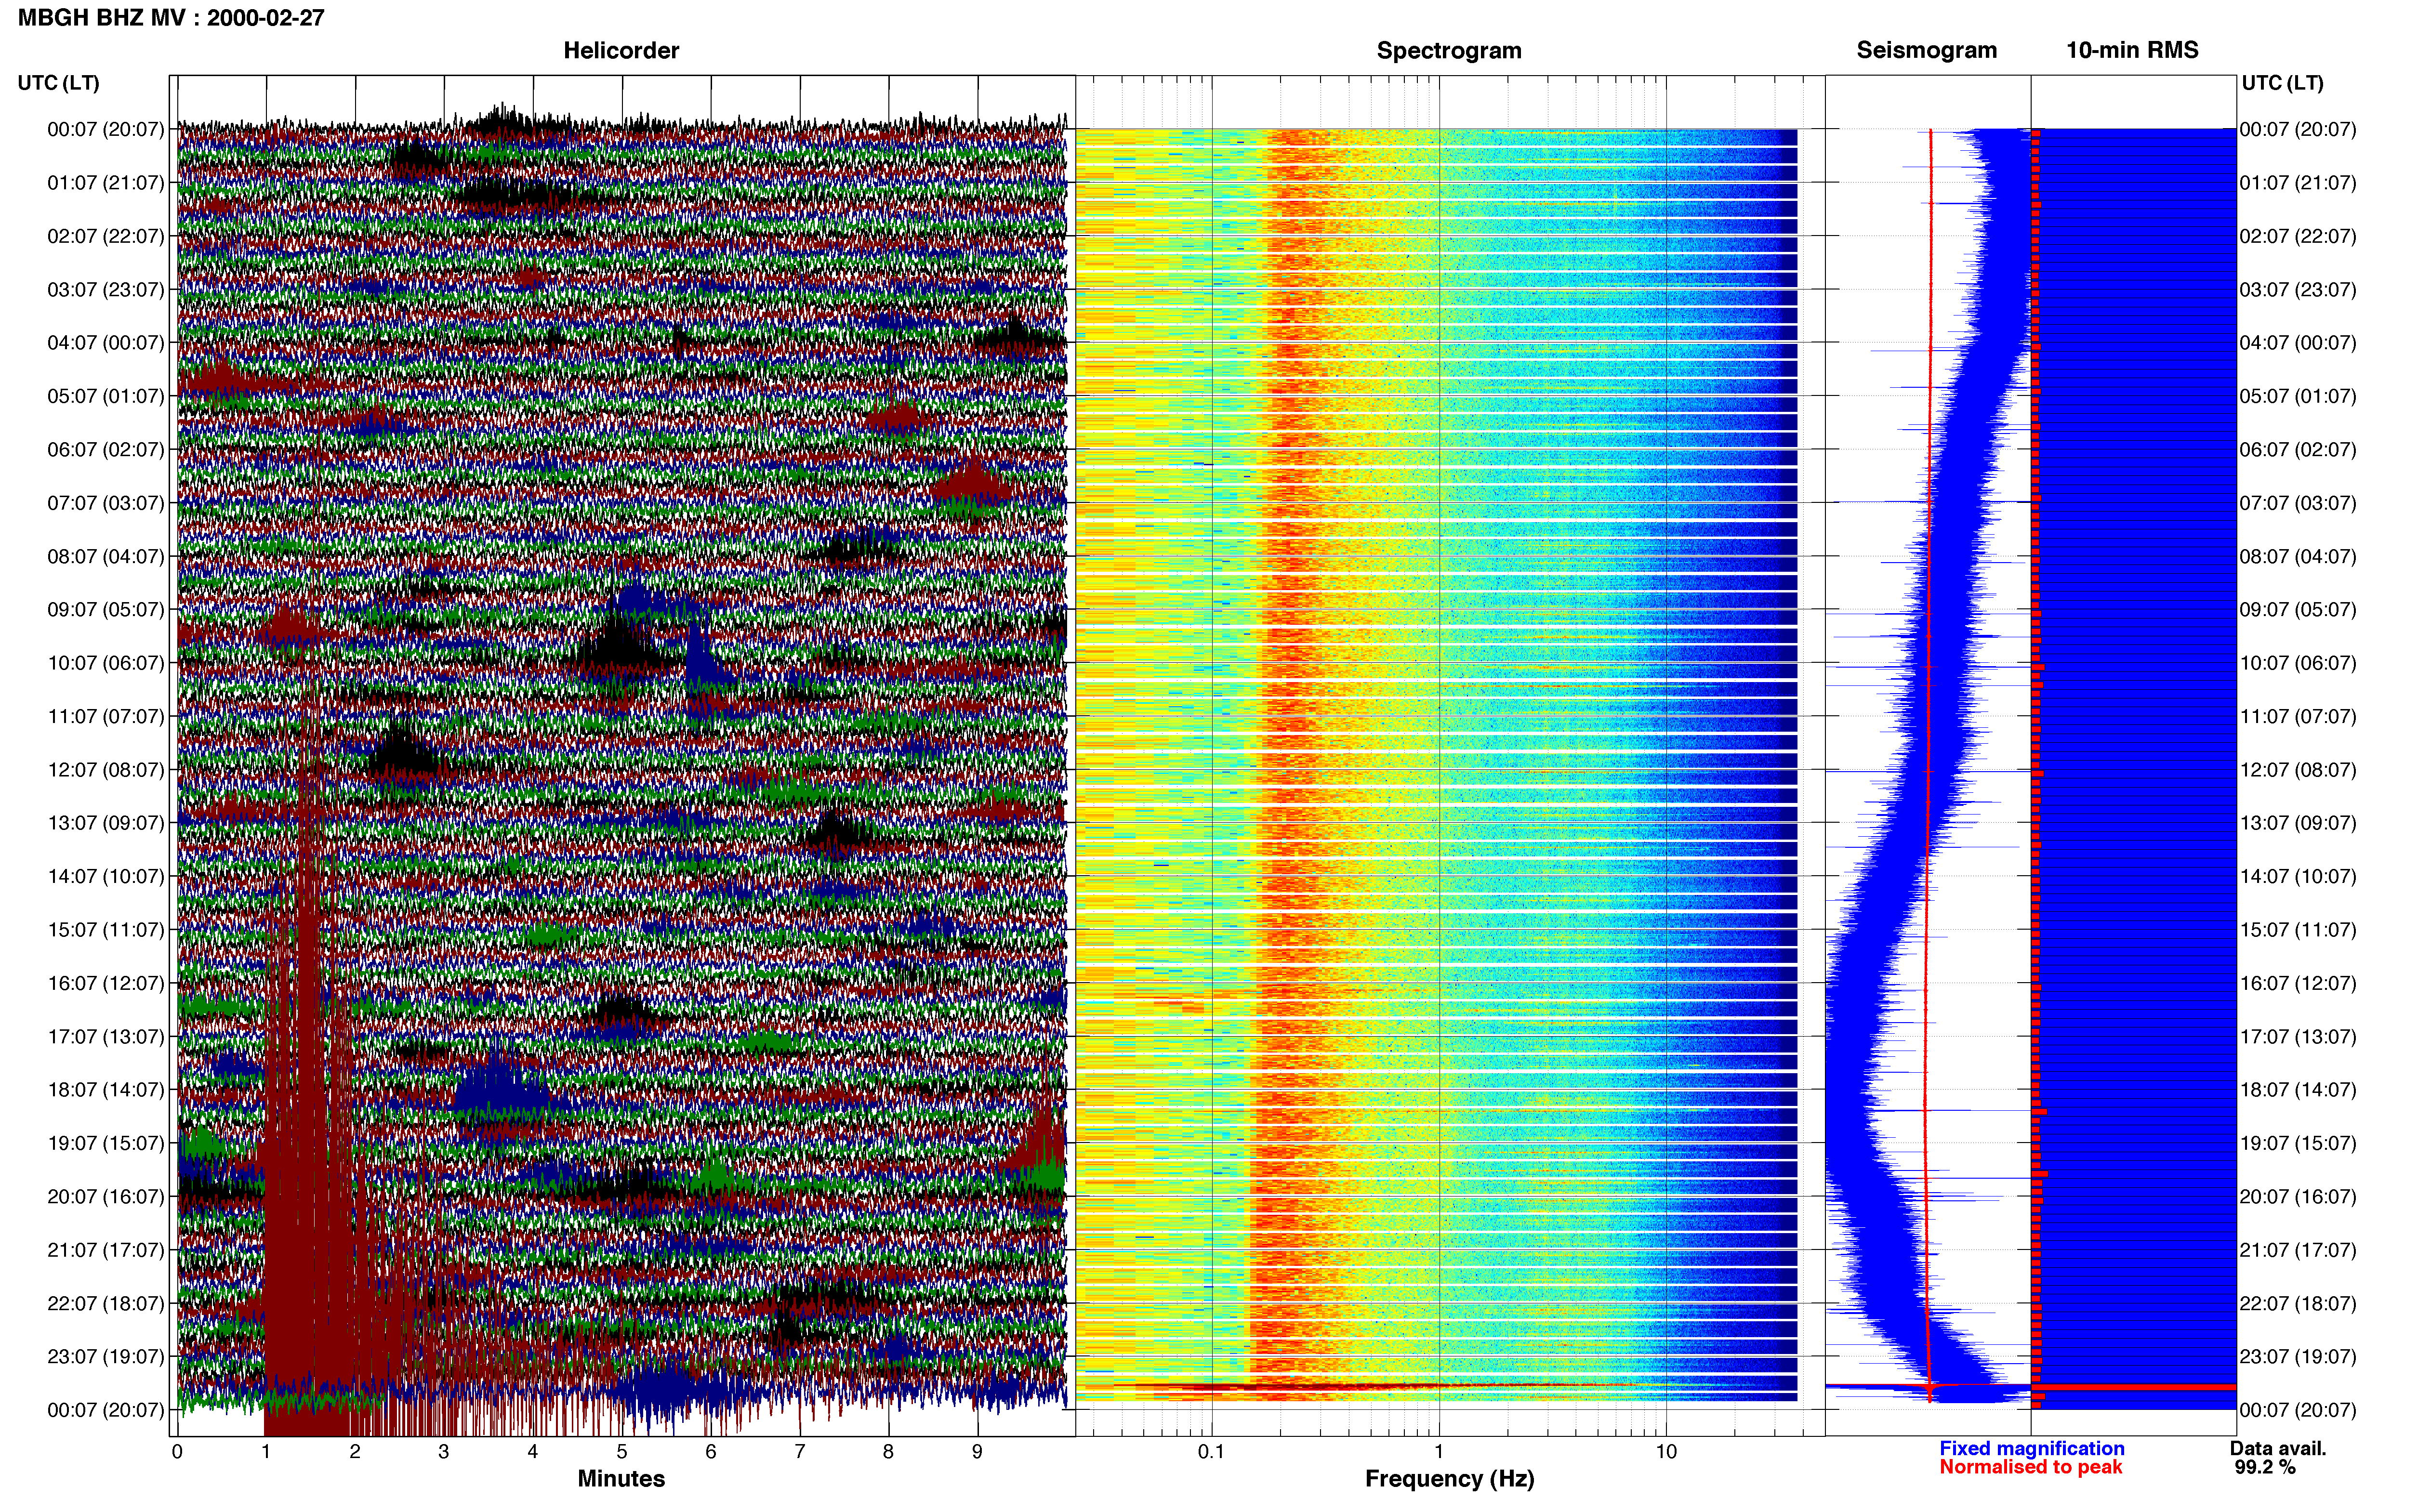
Task: Click the left '22:07 (18:07)' time label
Action: tap(105, 1303)
